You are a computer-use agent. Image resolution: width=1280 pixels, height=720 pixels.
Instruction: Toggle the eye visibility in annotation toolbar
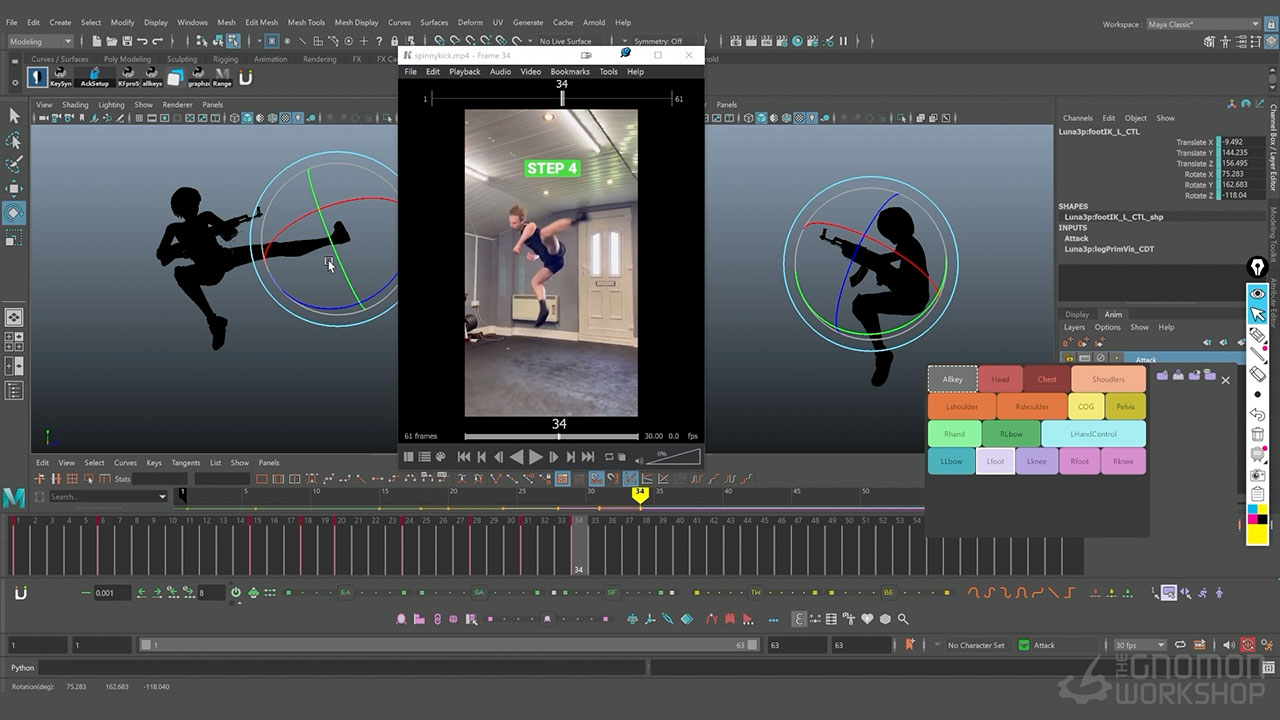pos(1258,293)
